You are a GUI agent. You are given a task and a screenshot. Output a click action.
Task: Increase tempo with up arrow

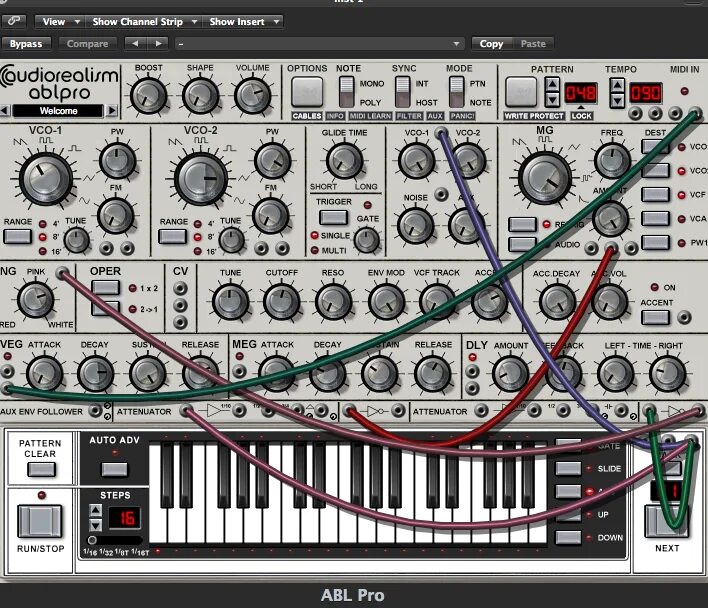click(x=617, y=85)
